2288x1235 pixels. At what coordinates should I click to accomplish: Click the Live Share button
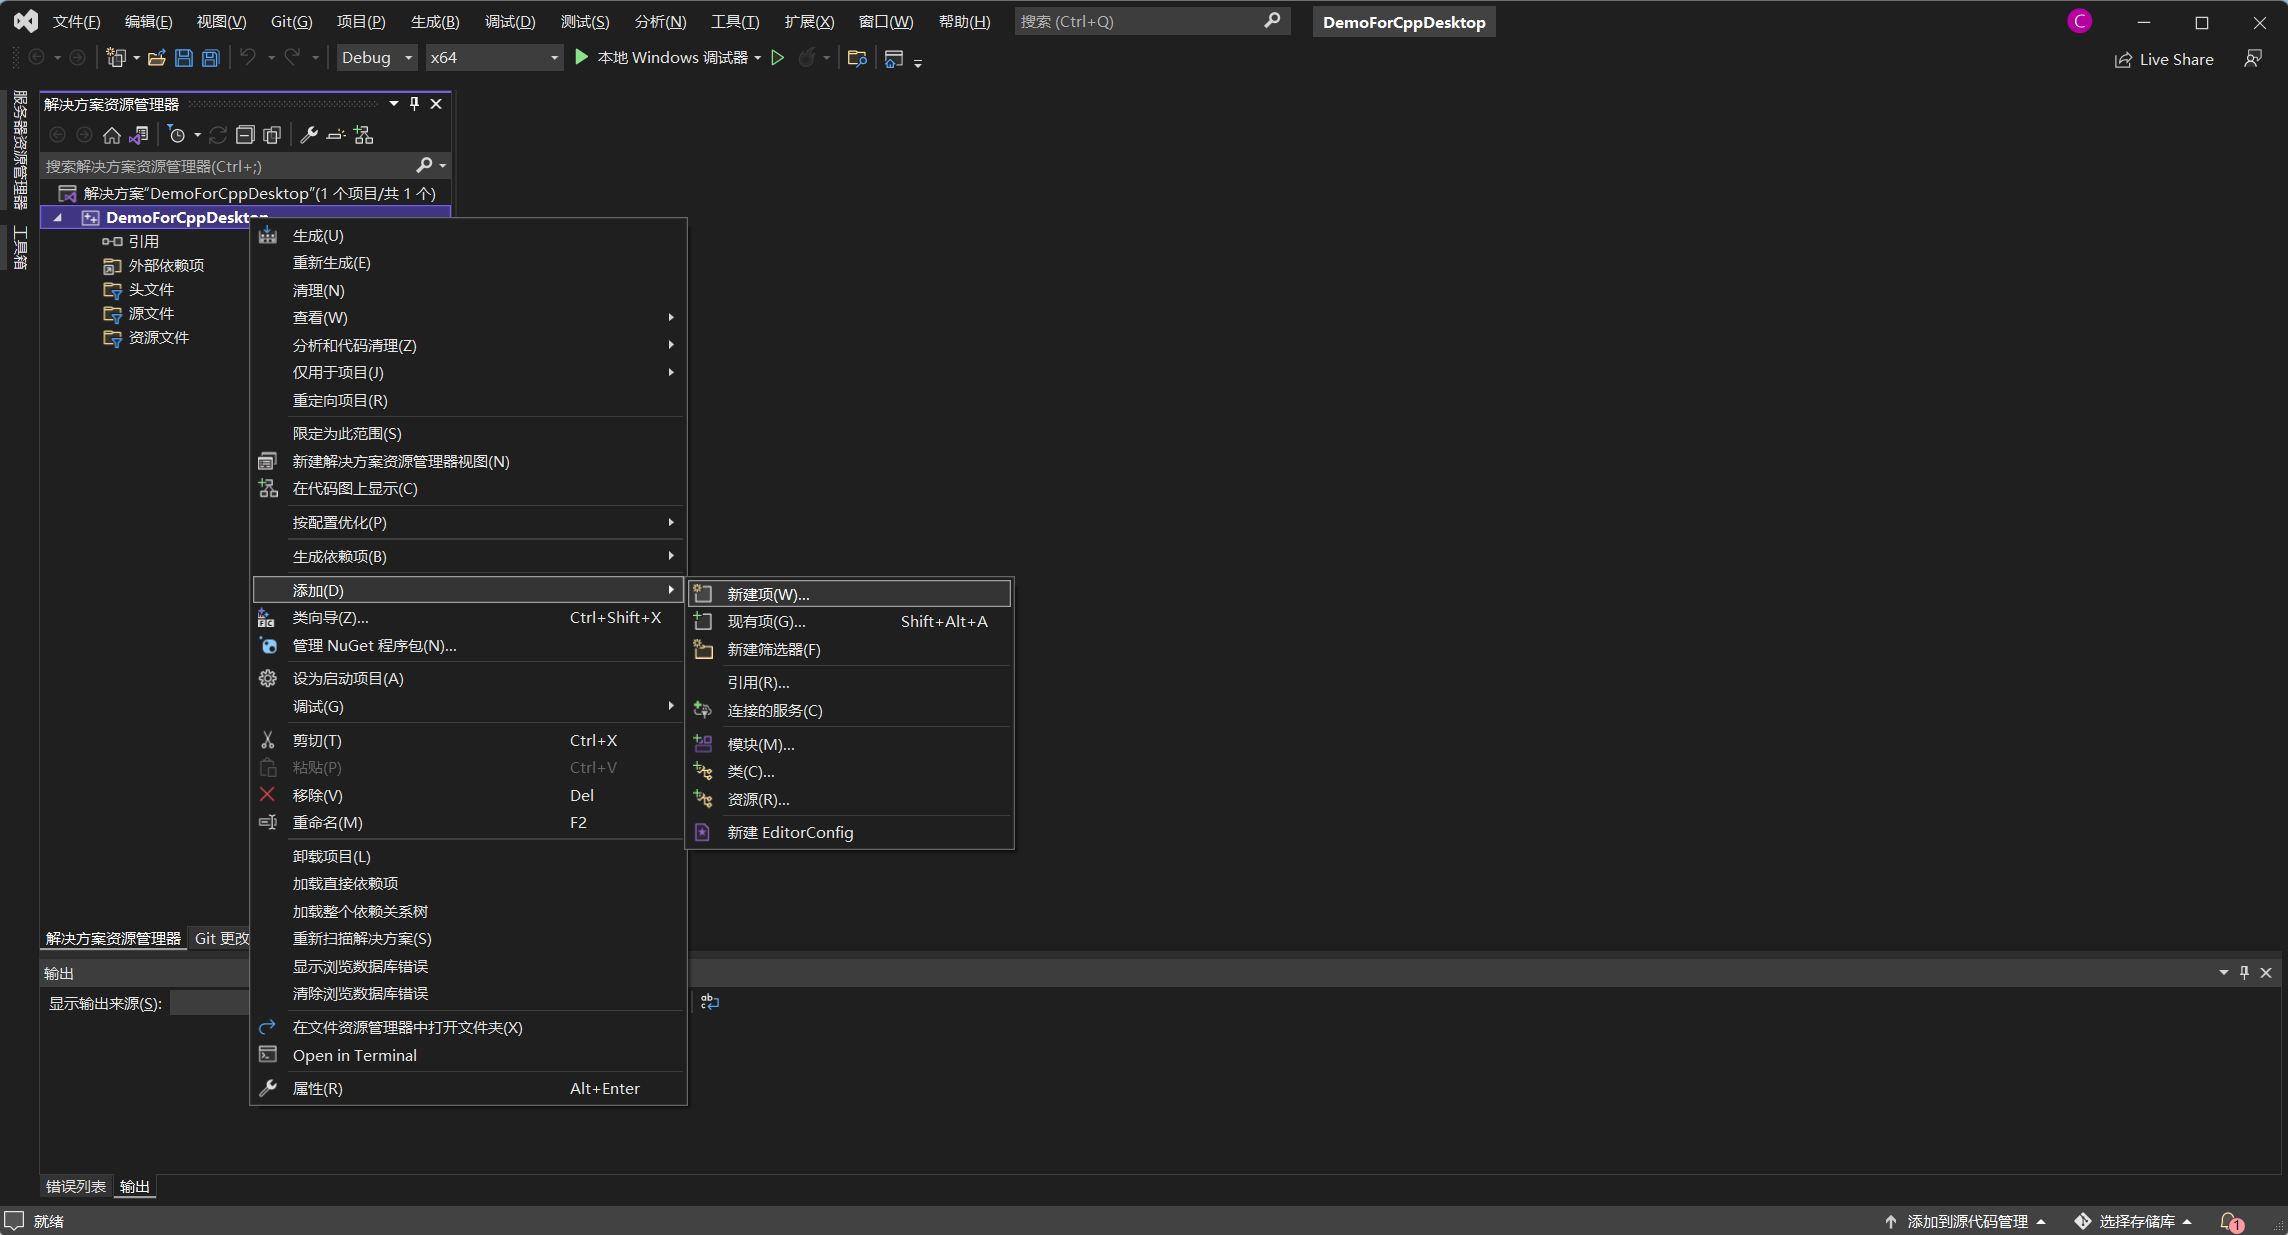coord(2164,60)
